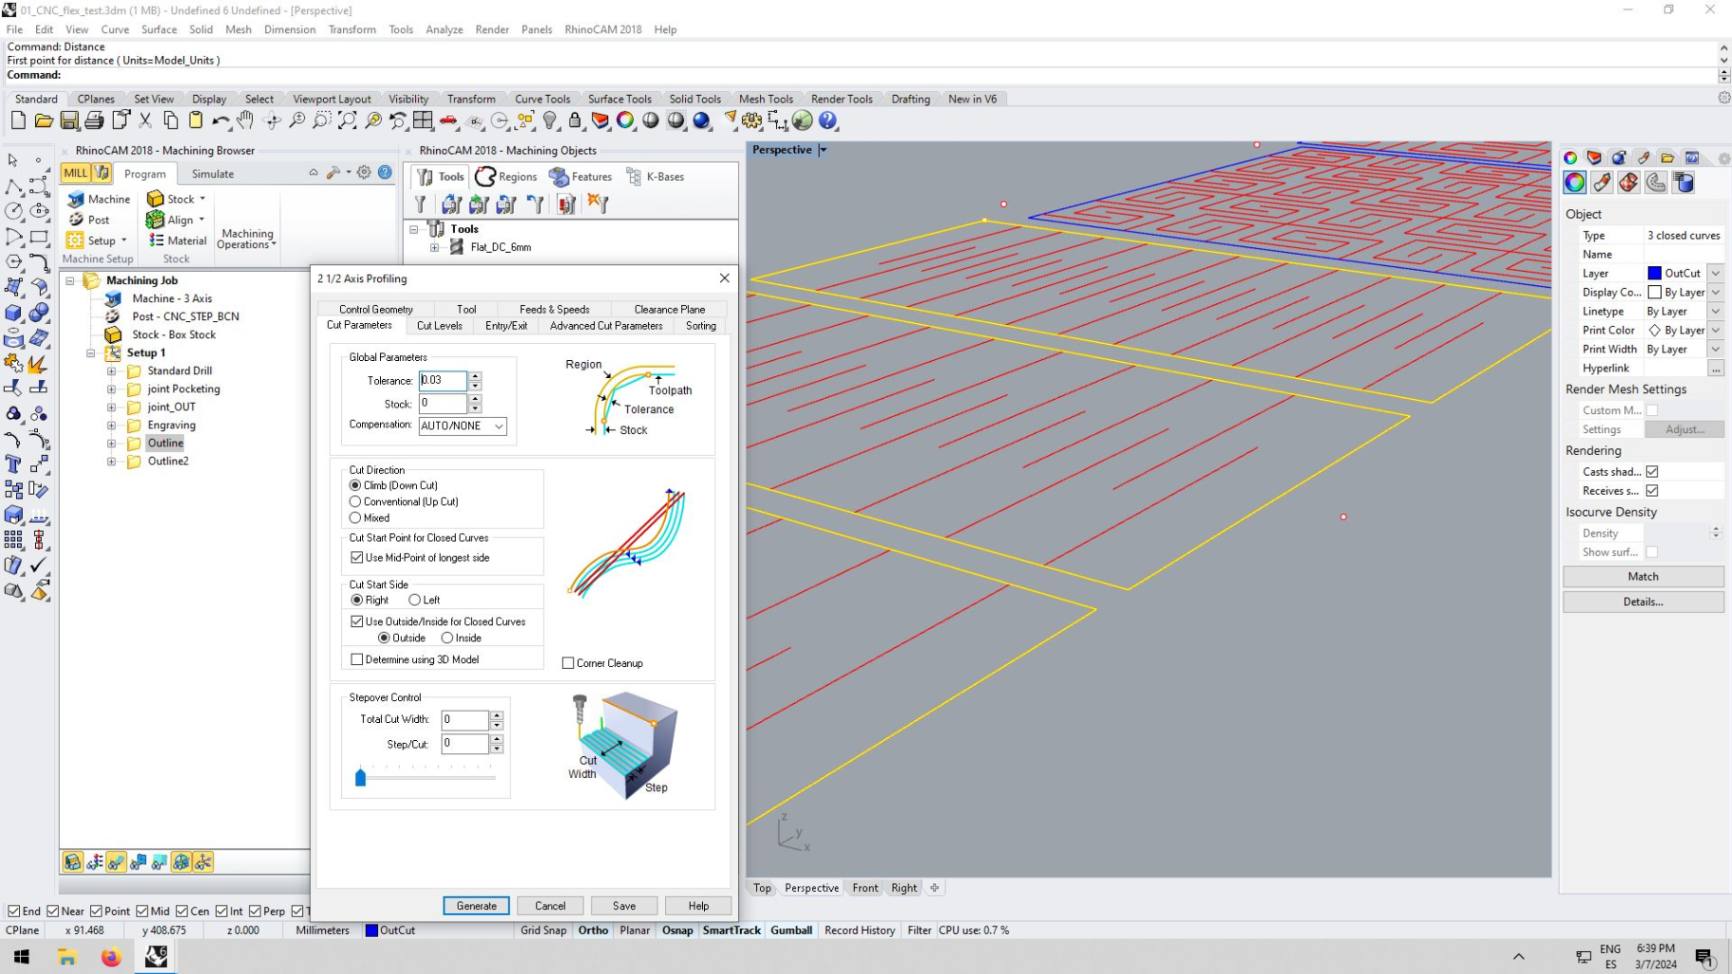1732x974 pixels.
Task: Toggle Use Mid-Point of longest side checkbox
Action: (357, 558)
